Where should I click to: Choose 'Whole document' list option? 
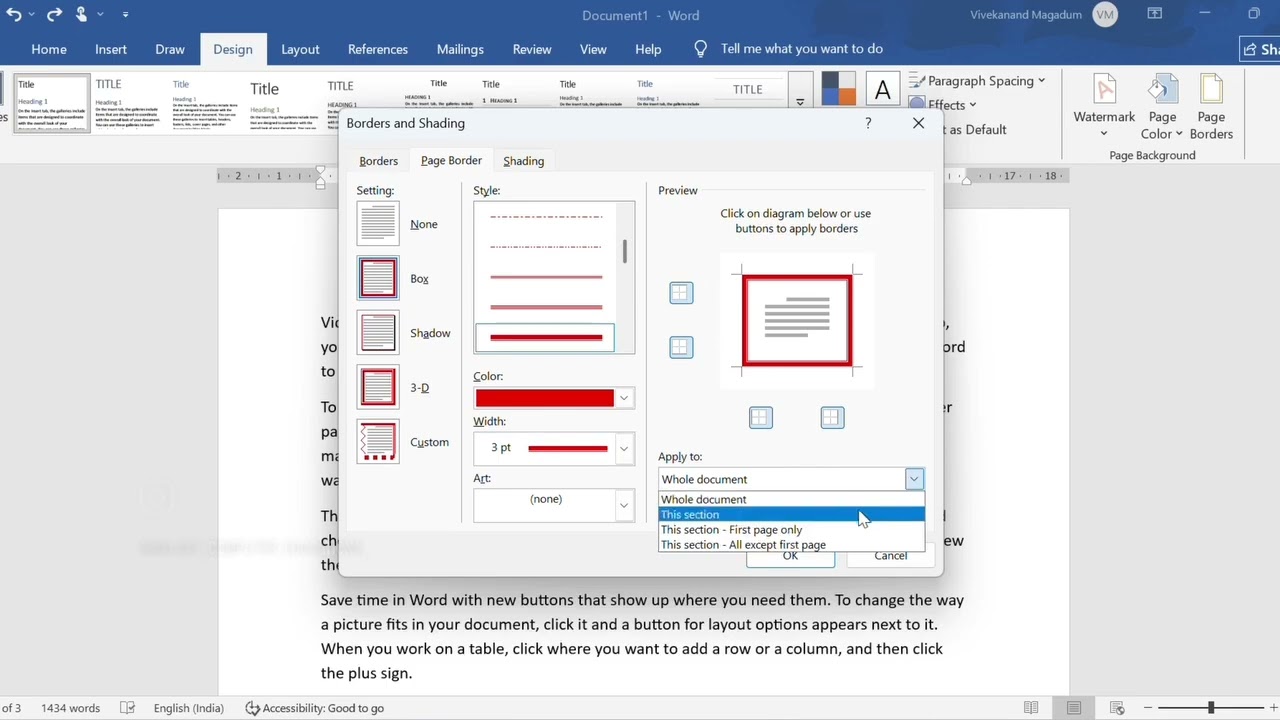[791, 500]
